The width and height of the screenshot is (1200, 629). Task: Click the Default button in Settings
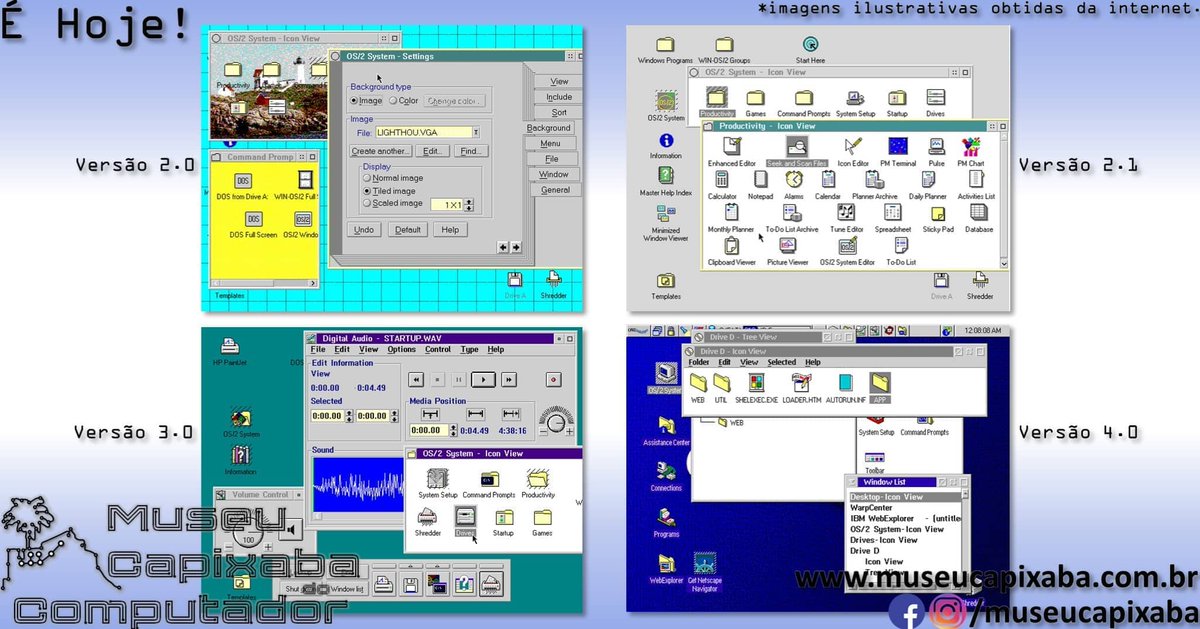point(407,230)
